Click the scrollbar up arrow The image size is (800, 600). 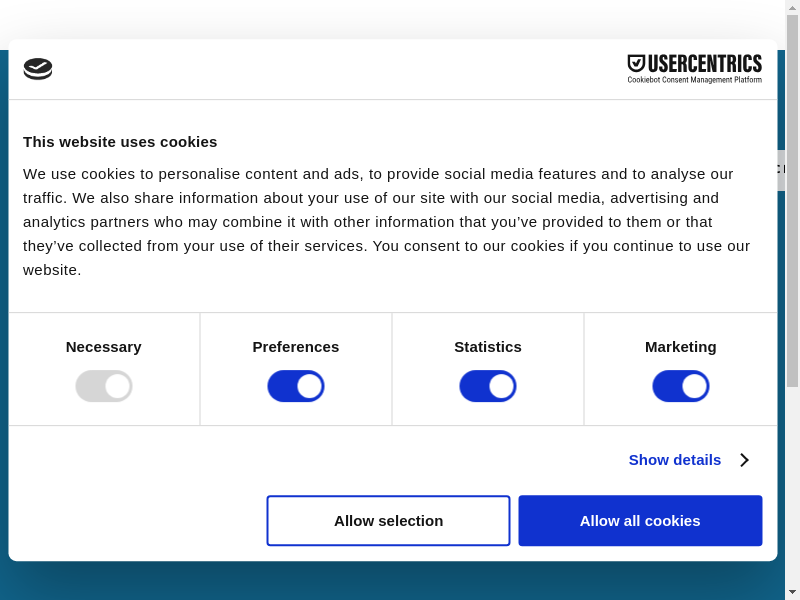click(792, 7)
